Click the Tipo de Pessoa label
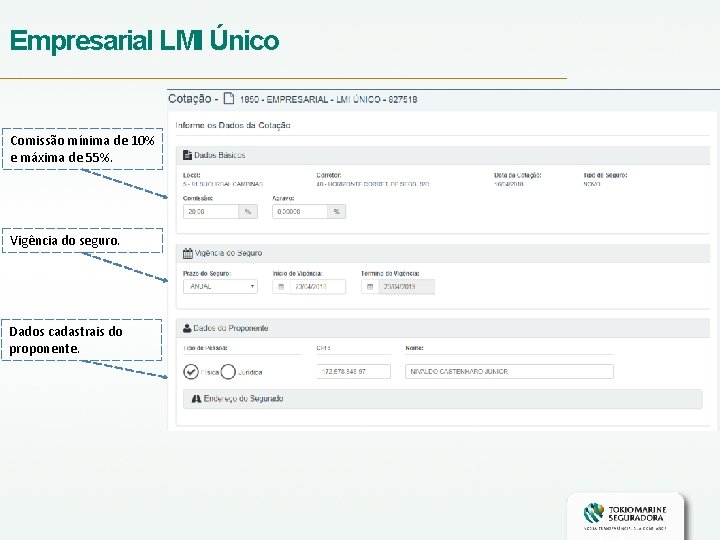The width and height of the screenshot is (720, 540). coord(205,348)
